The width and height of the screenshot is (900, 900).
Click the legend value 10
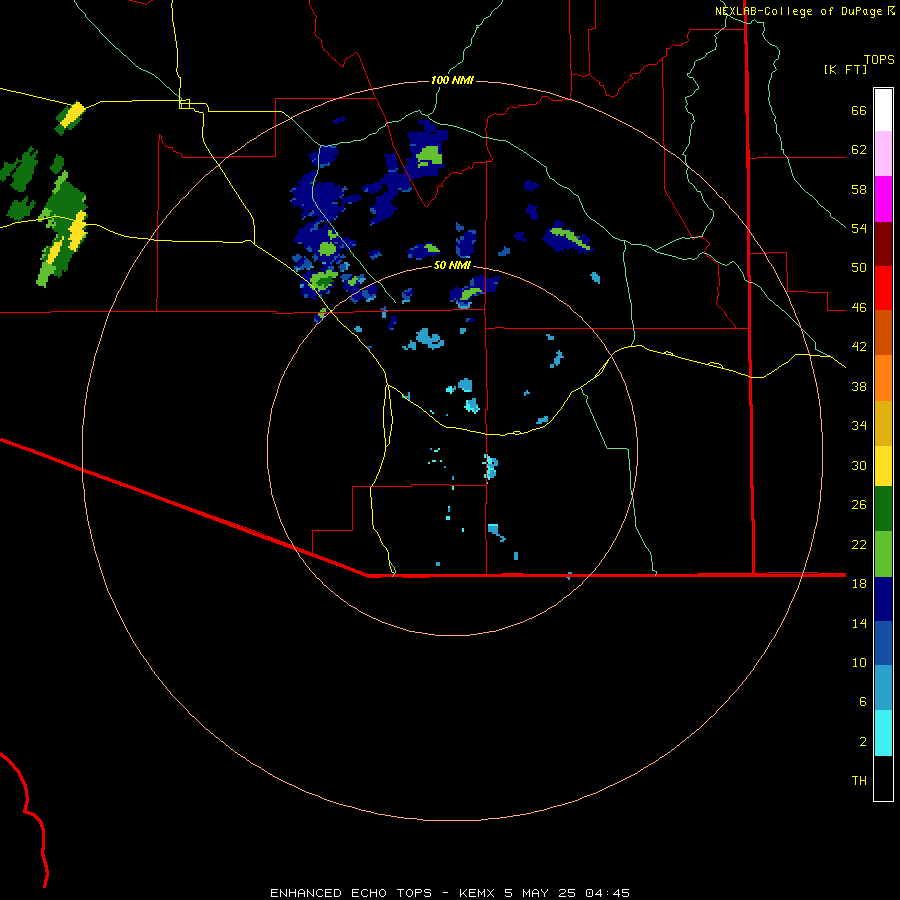tap(859, 662)
